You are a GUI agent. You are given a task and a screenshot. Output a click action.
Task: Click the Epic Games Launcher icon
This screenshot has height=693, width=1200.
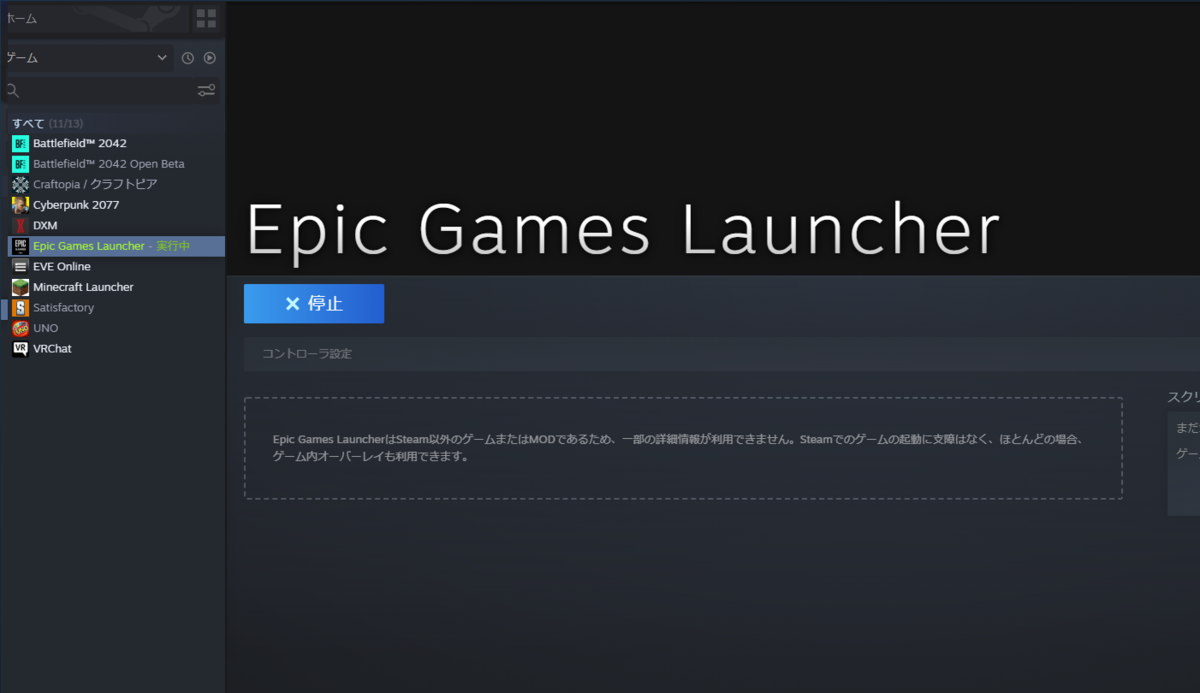pyautogui.click(x=20, y=246)
